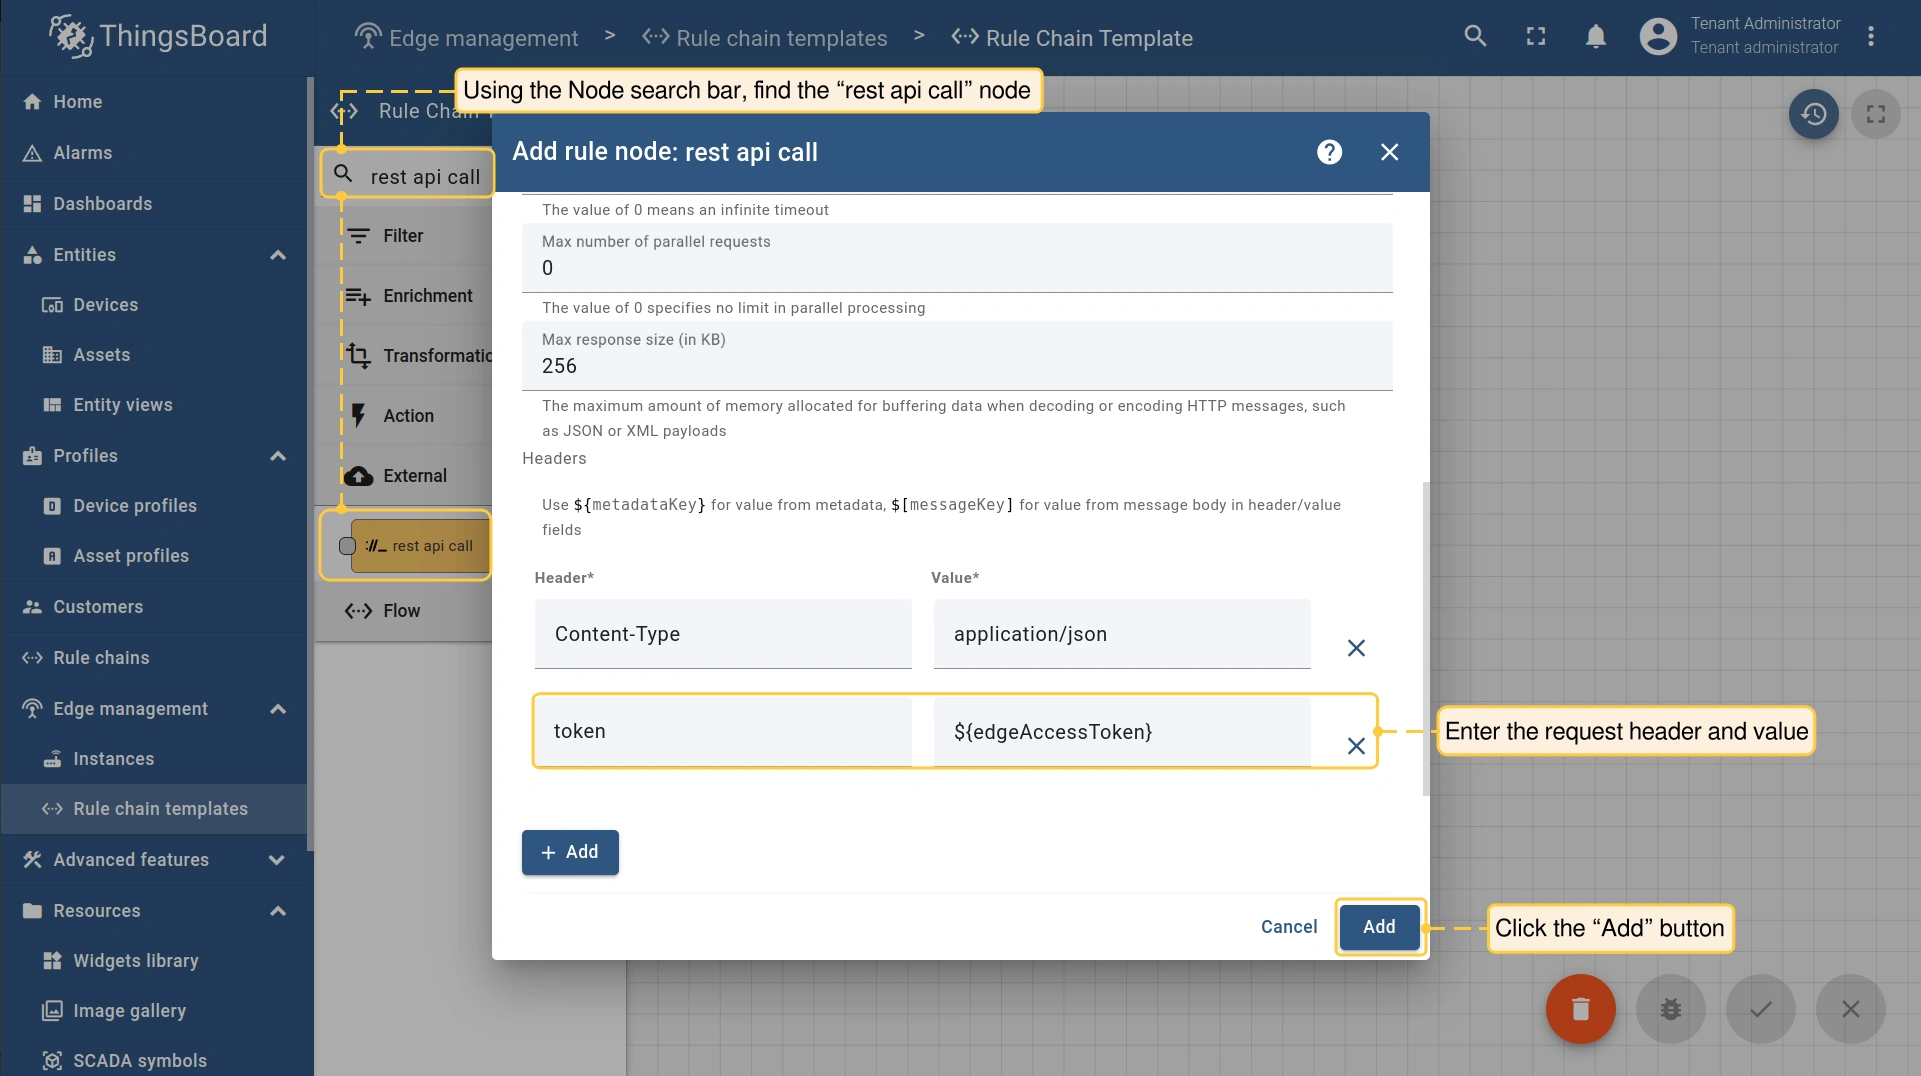Expand Advanced features section
This screenshot has width=1921, height=1076.
pyautogui.click(x=278, y=860)
